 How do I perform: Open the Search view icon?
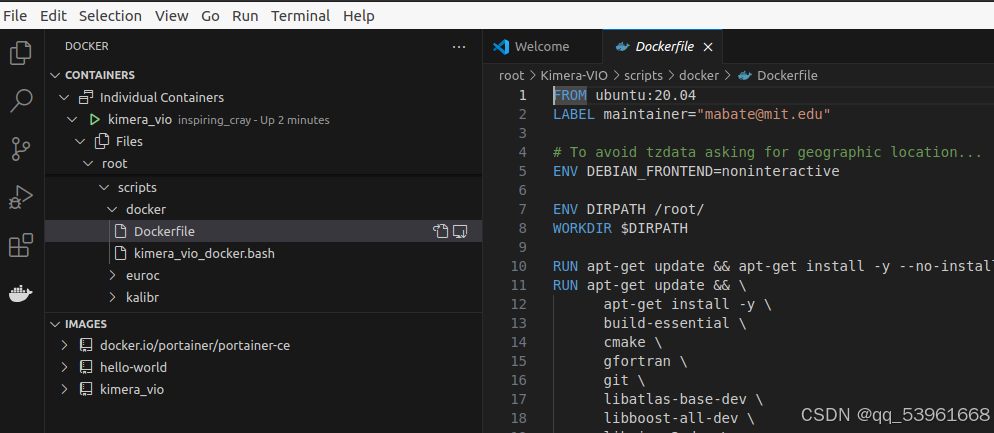point(21,100)
